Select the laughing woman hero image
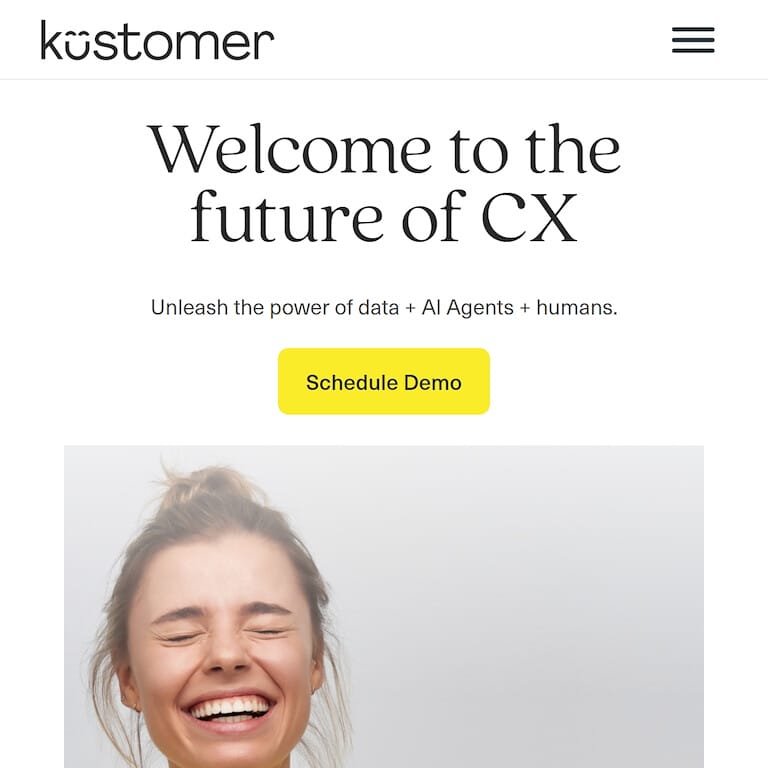Screen dimensions: 768x768 click(384, 606)
